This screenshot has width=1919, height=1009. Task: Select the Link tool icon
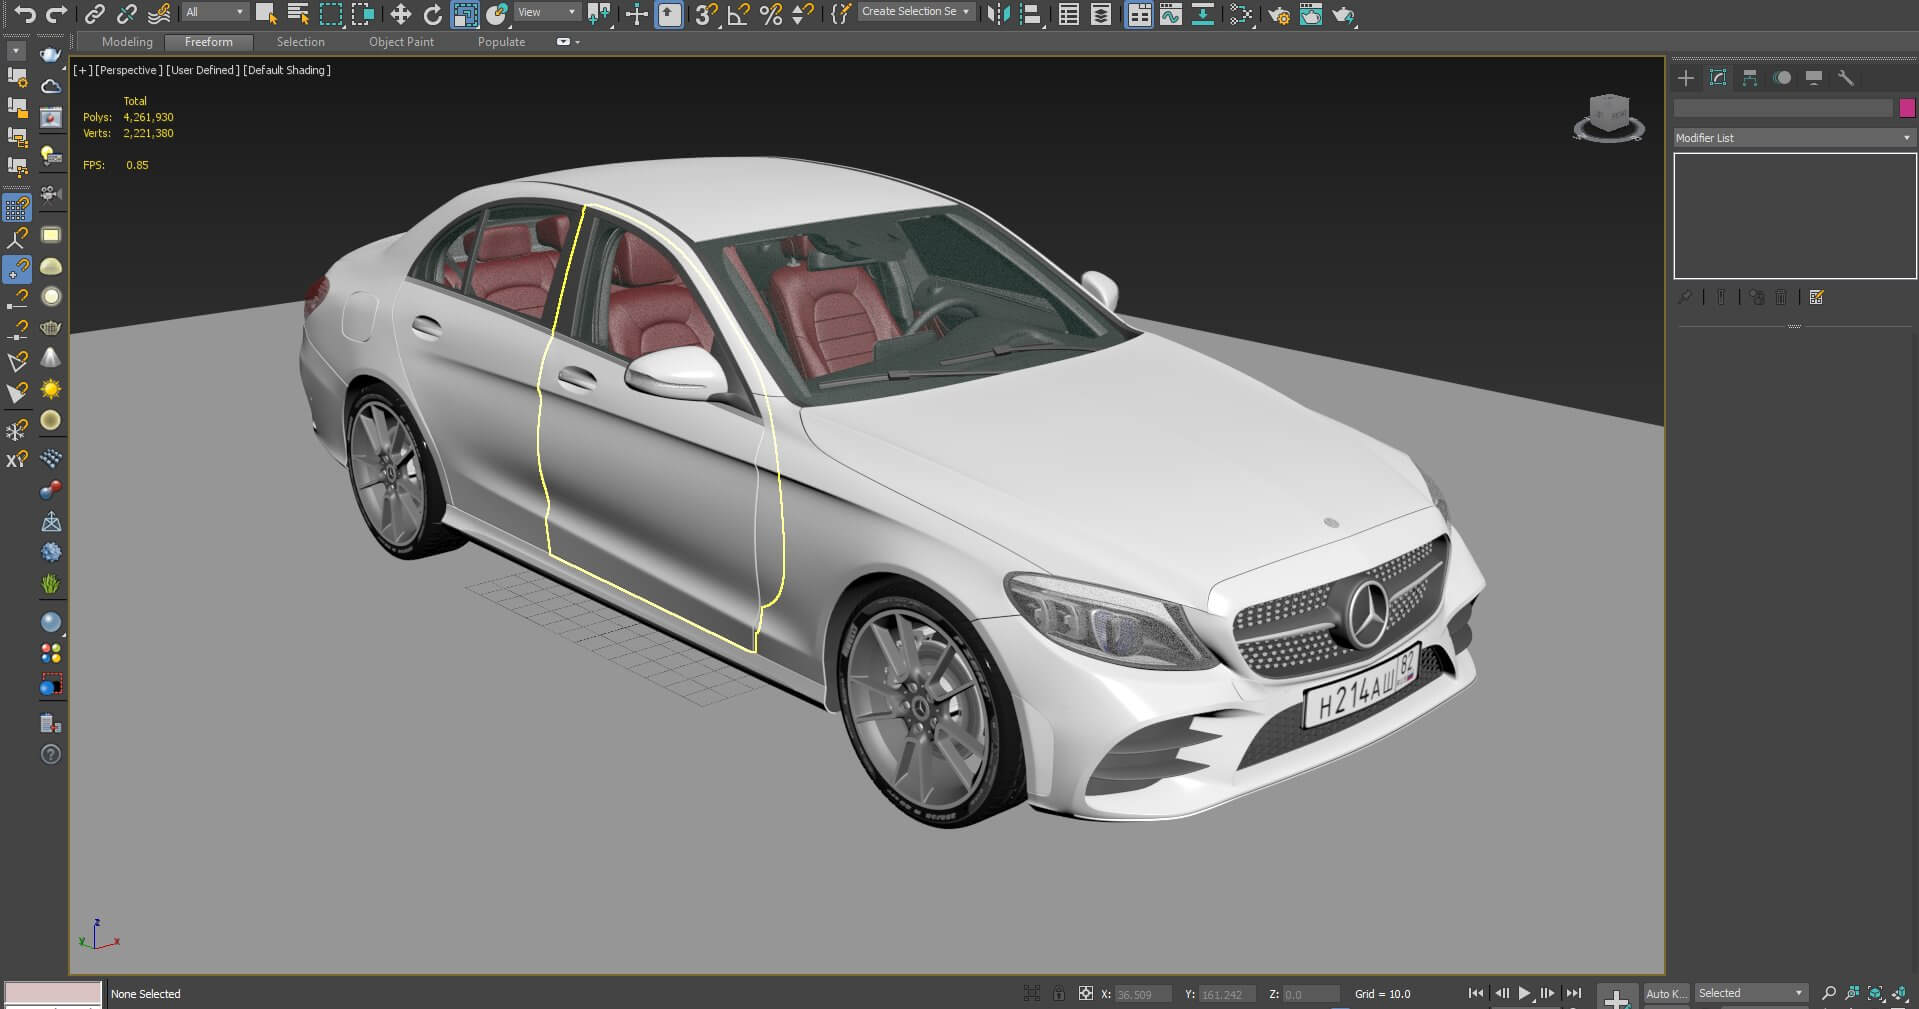tap(94, 14)
